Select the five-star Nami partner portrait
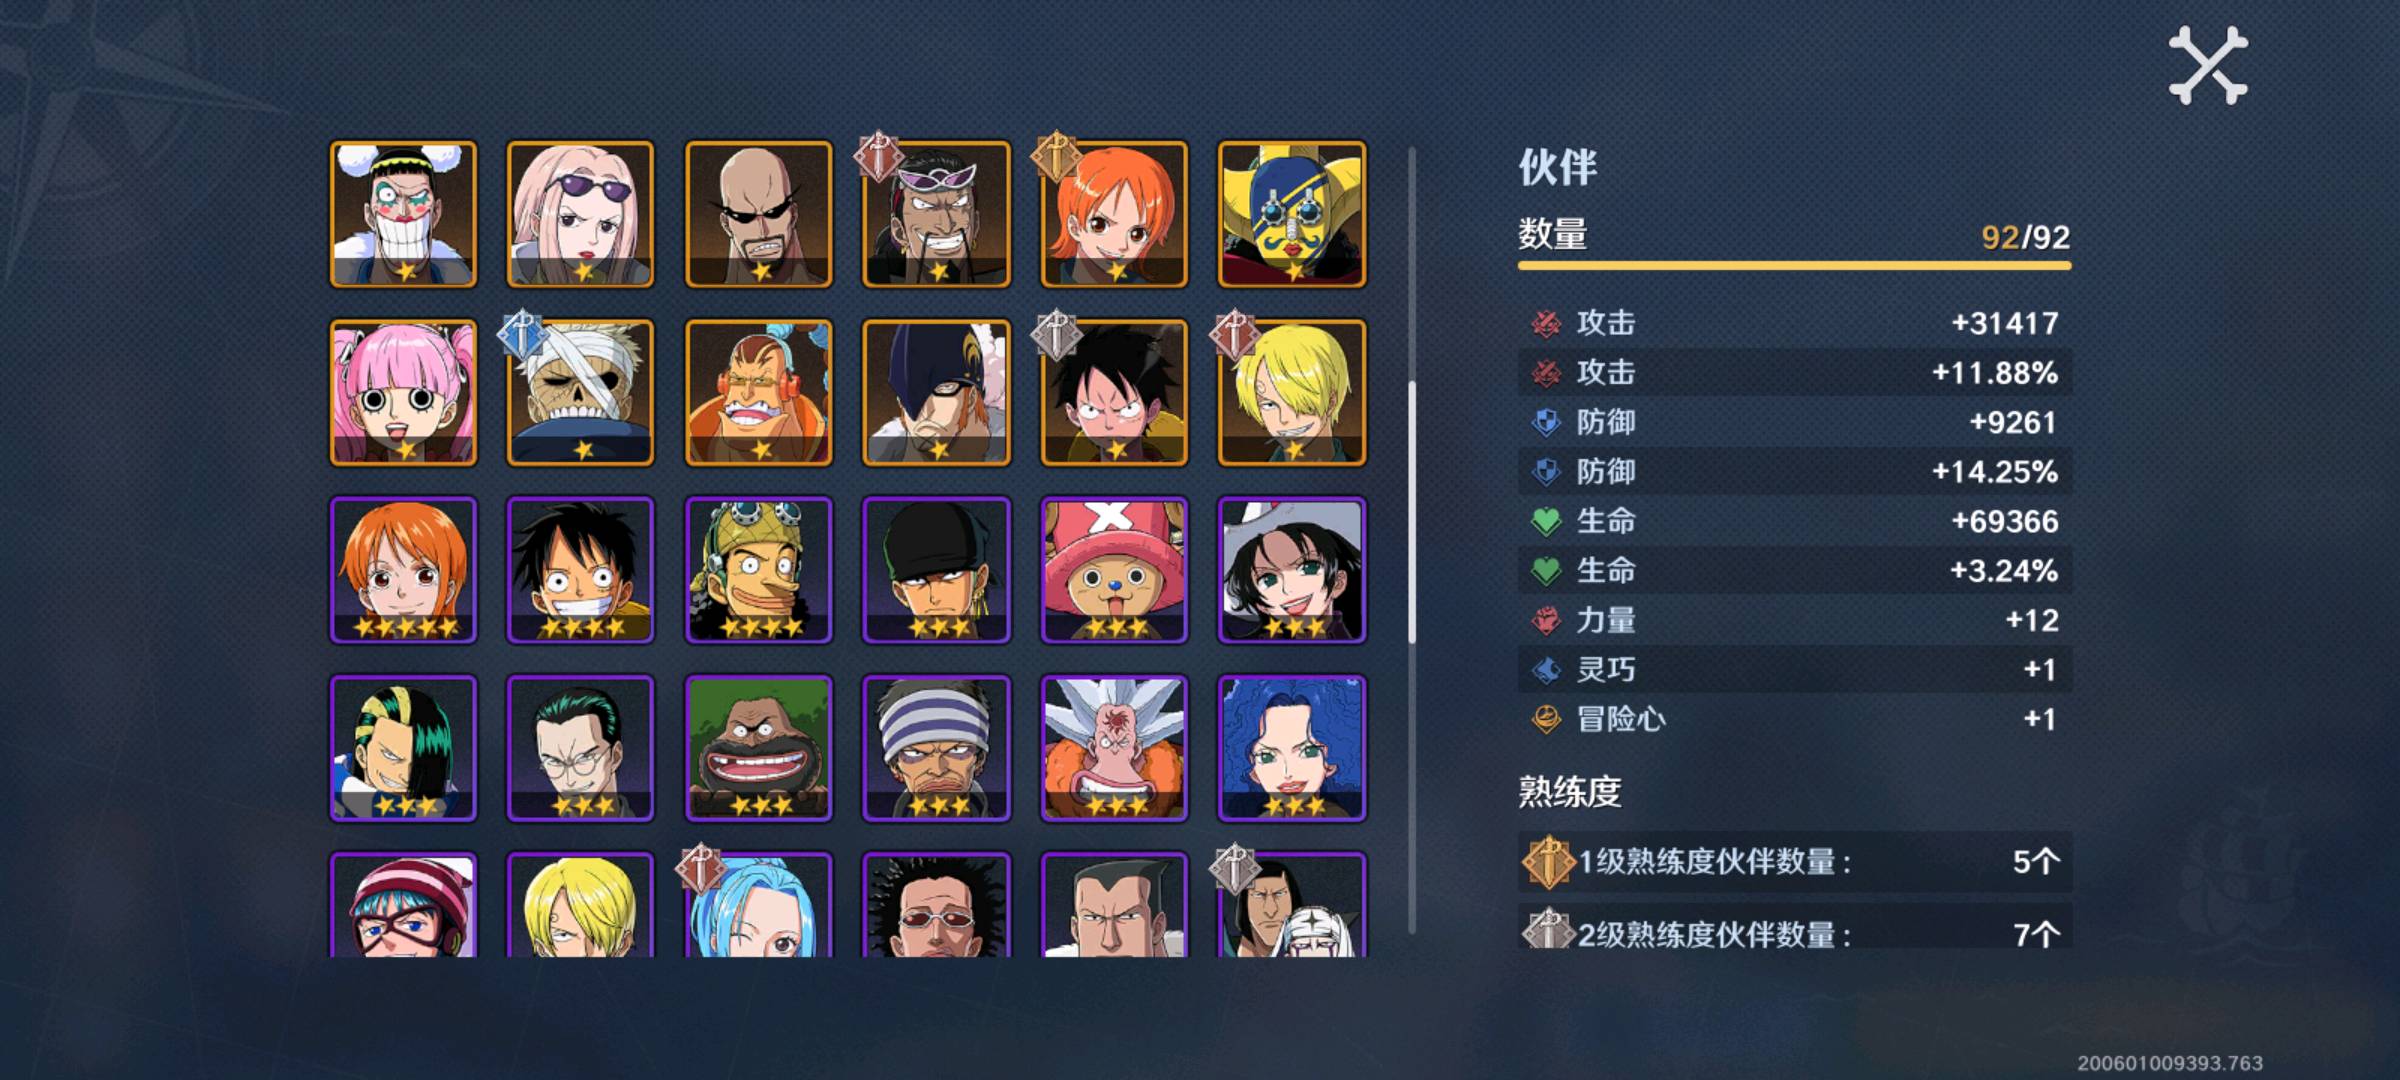Viewport: 2400px width, 1080px height. coord(403,570)
